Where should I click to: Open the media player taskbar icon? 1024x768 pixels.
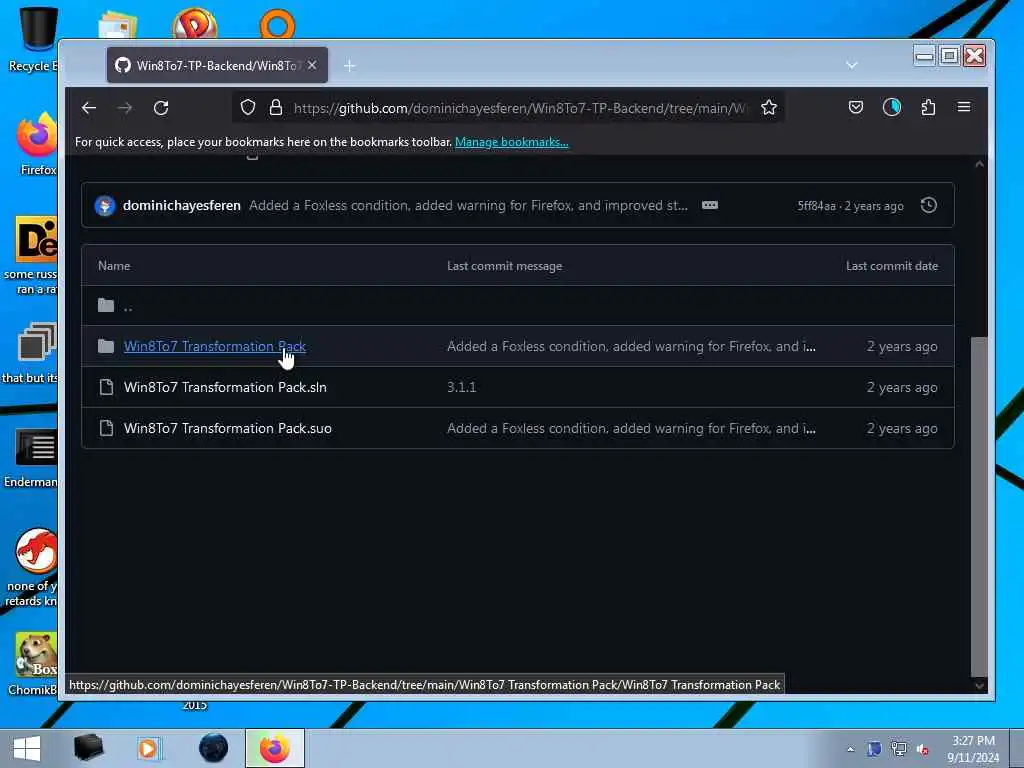149,748
